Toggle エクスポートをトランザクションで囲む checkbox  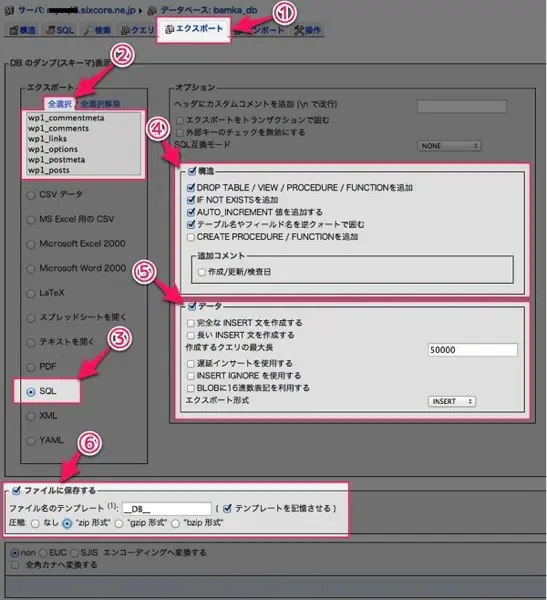click(x=180, y=121)
